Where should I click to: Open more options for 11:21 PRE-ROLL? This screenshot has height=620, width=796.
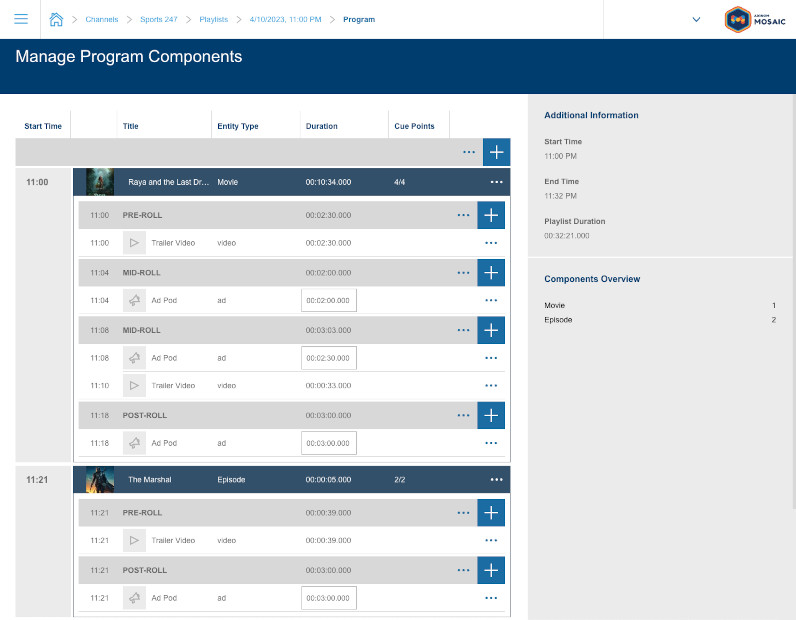463,513
